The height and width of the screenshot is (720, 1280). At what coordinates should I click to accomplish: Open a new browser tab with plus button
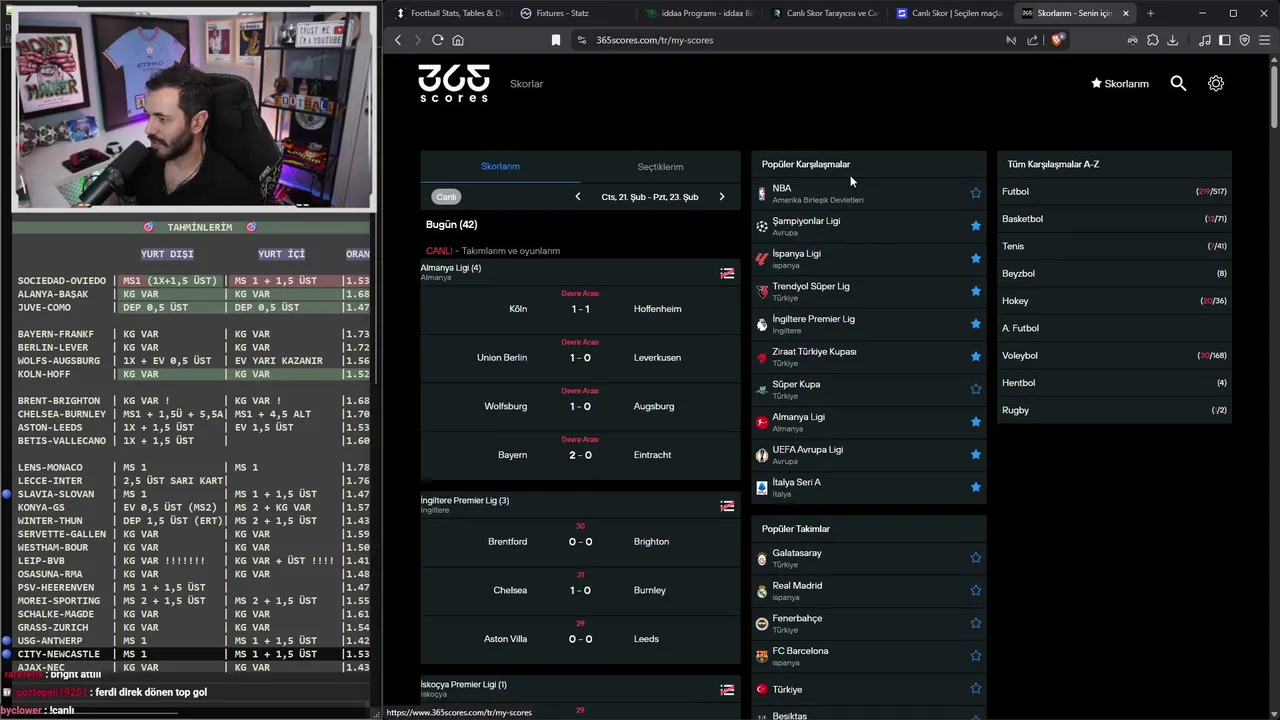click(x=1150, y=13)
